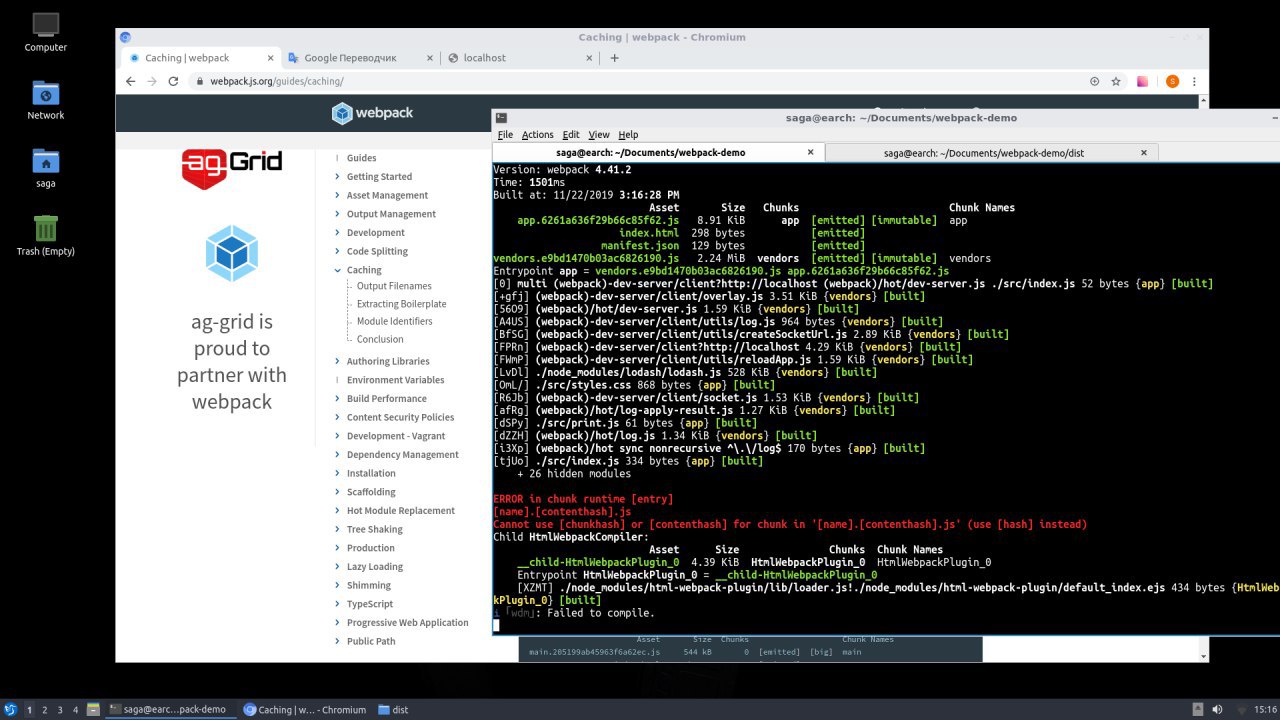Open the orange profile avatar in Chromium
Image resolution: width=1280 pixels, height=720 pixels.
[1172, 82]
